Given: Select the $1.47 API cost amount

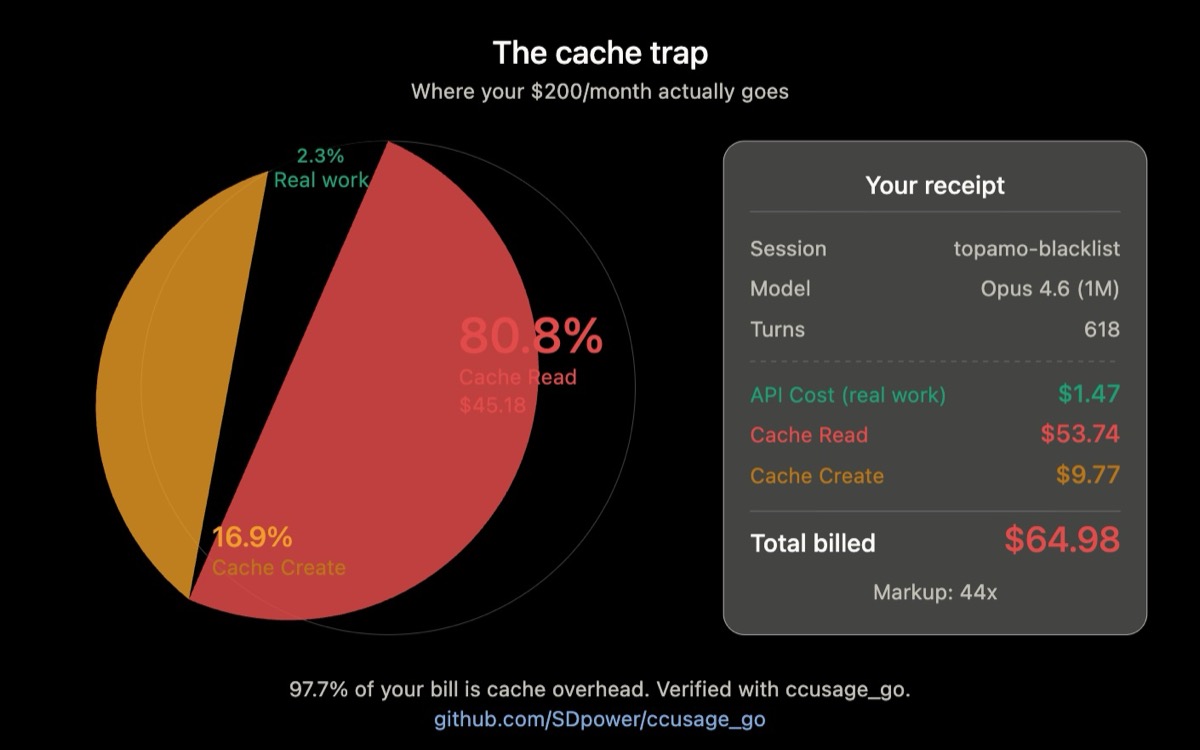Looking at the screenshot, I should coord(1088,394).
